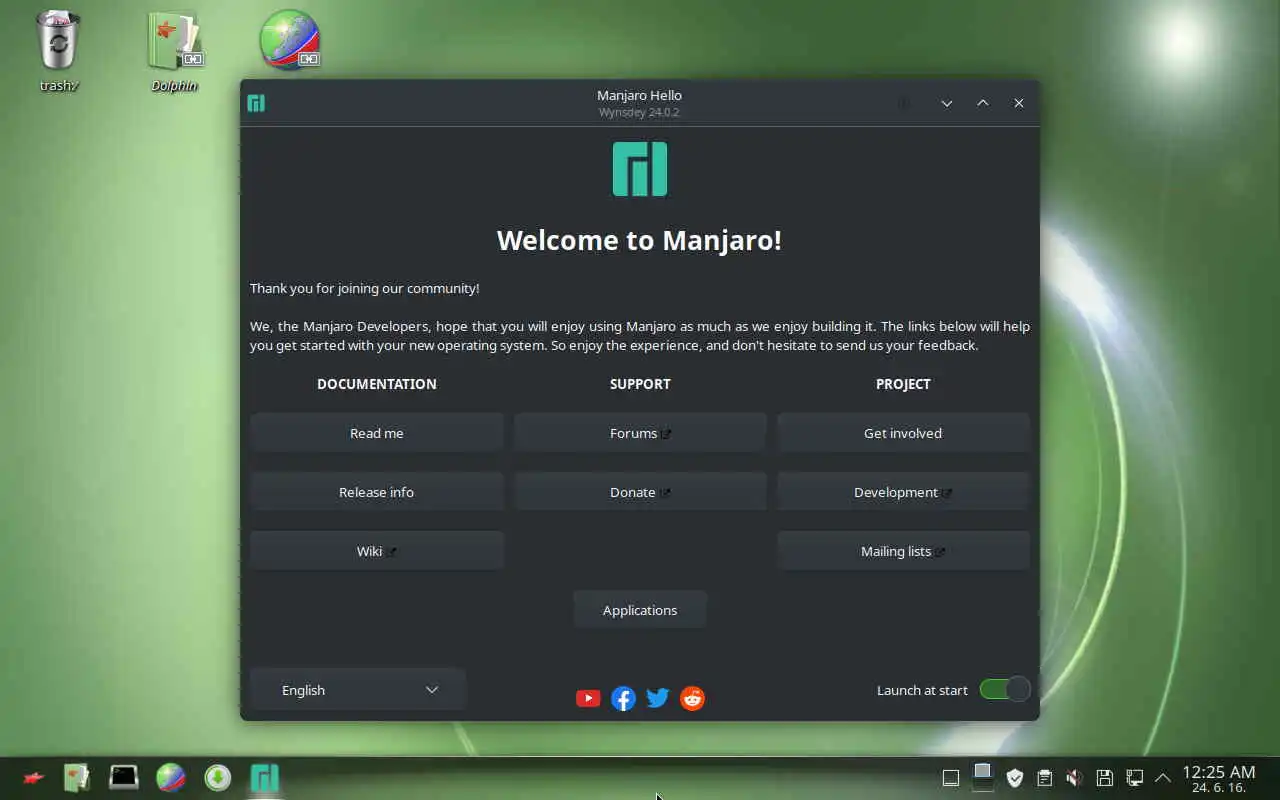
Task: Maximize the window with the up chevron
Action: (x=983, y=103)
